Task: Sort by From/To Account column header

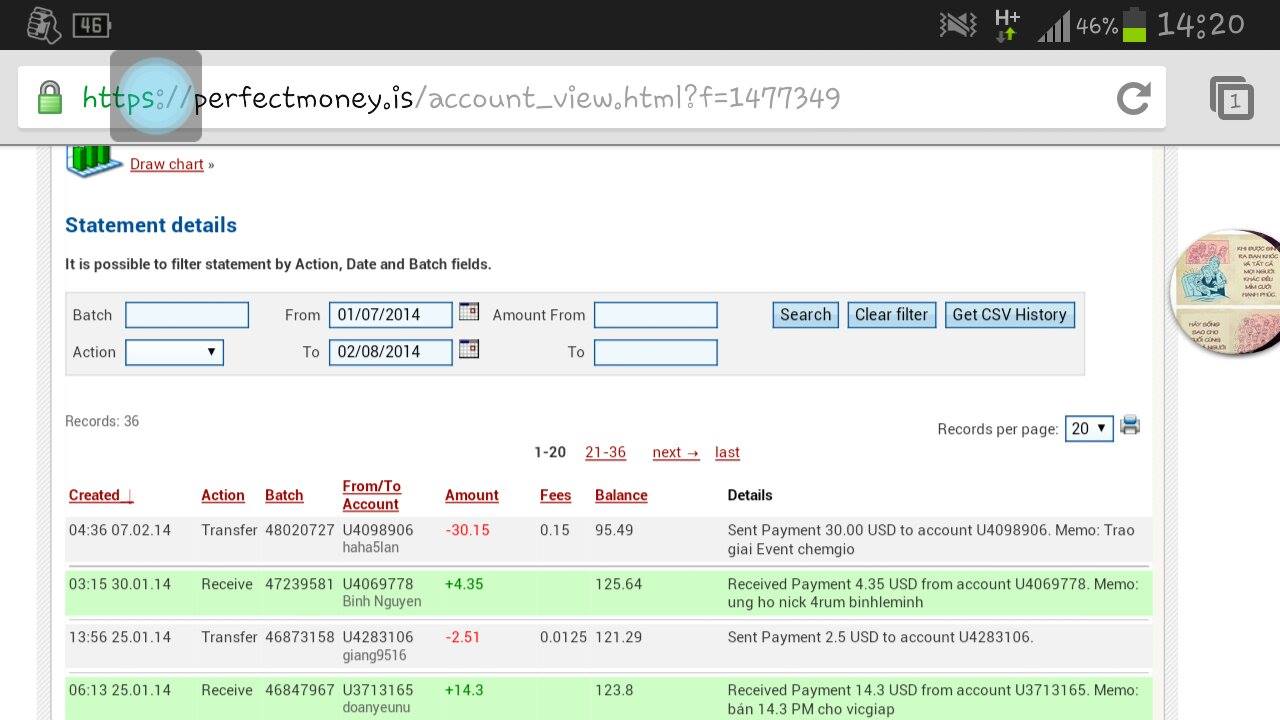Action: pos(372,495)
